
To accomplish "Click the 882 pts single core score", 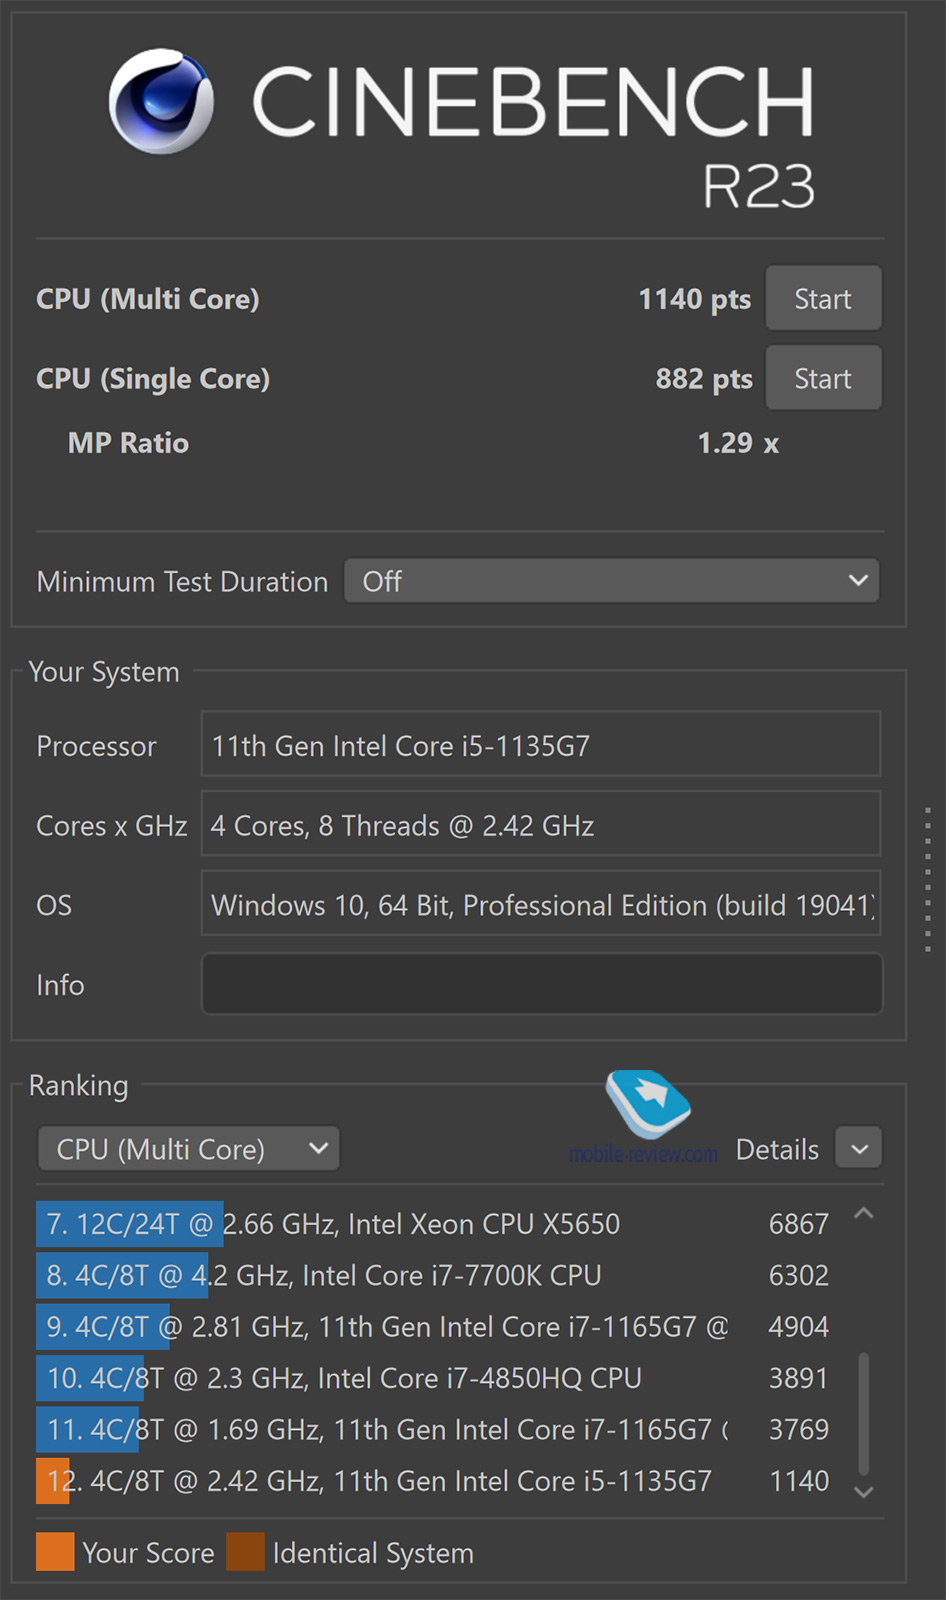I will (x=704, y=379).
